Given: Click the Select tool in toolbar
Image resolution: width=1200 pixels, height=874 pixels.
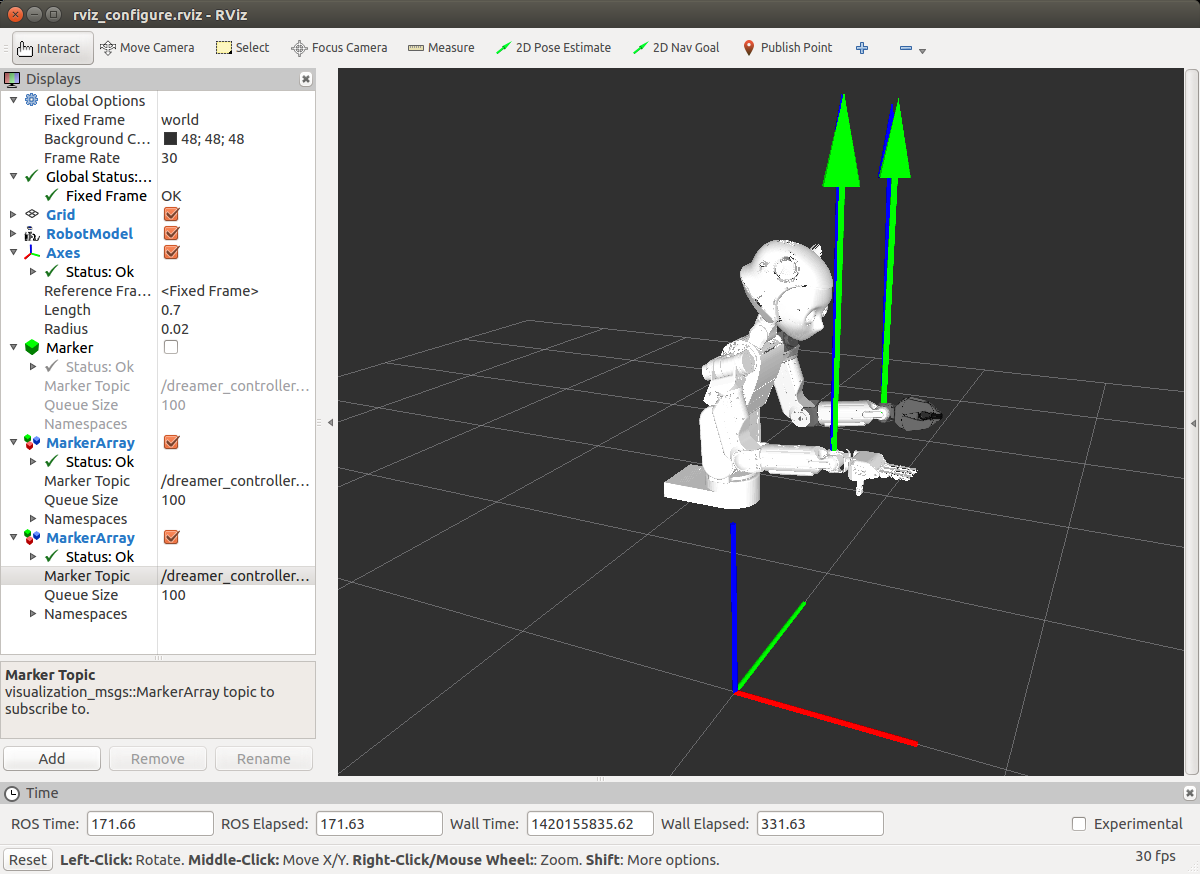Looking at the screenshot, I should [x=243, y=48].
